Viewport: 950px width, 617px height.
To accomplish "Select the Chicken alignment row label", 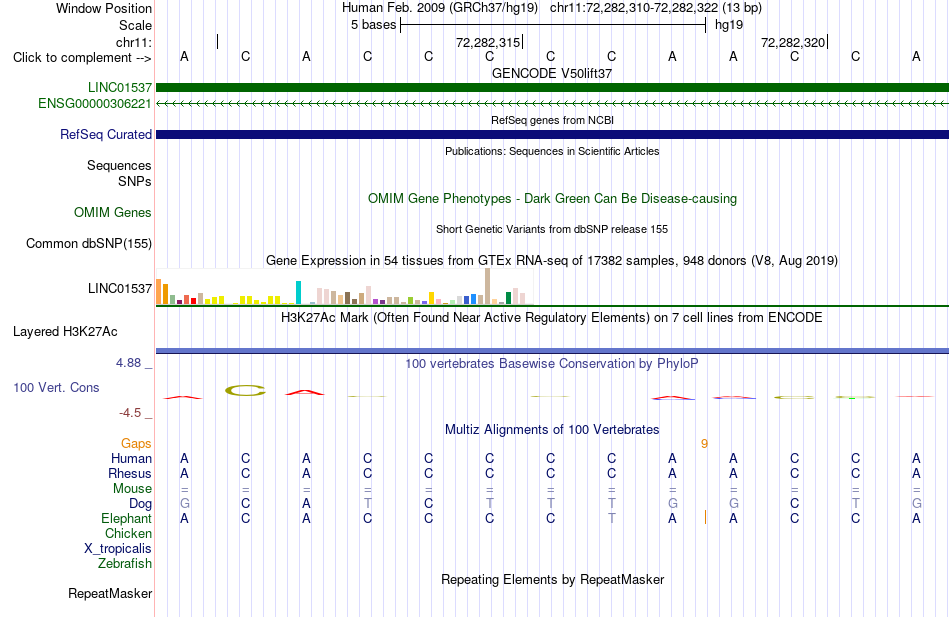I will [x=128, y=533].
